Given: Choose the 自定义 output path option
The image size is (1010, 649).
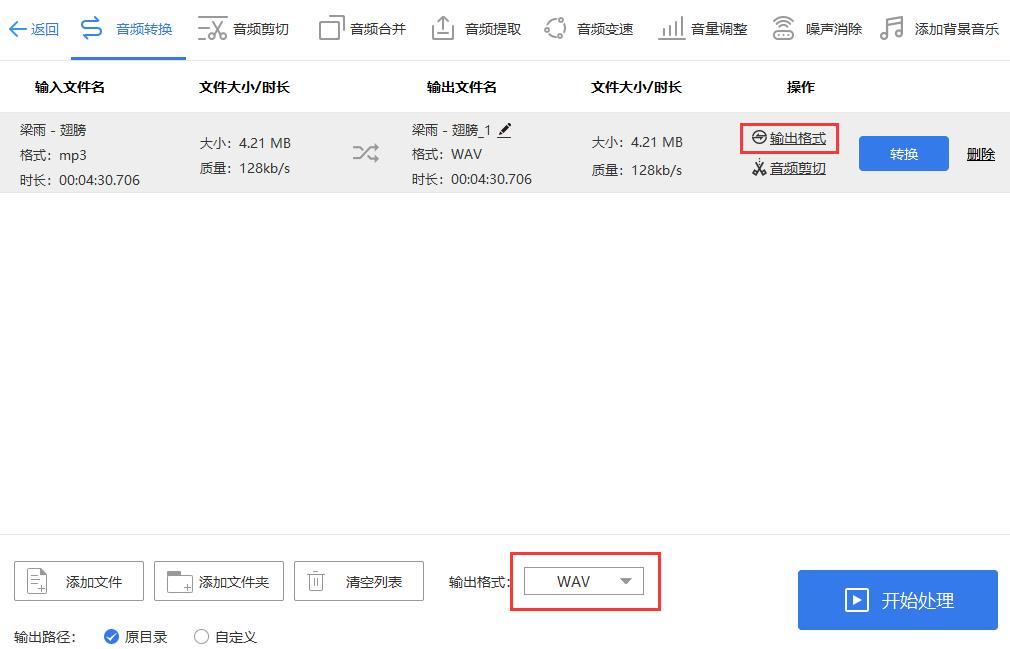Looking at the screenshot, I should 225,636.
